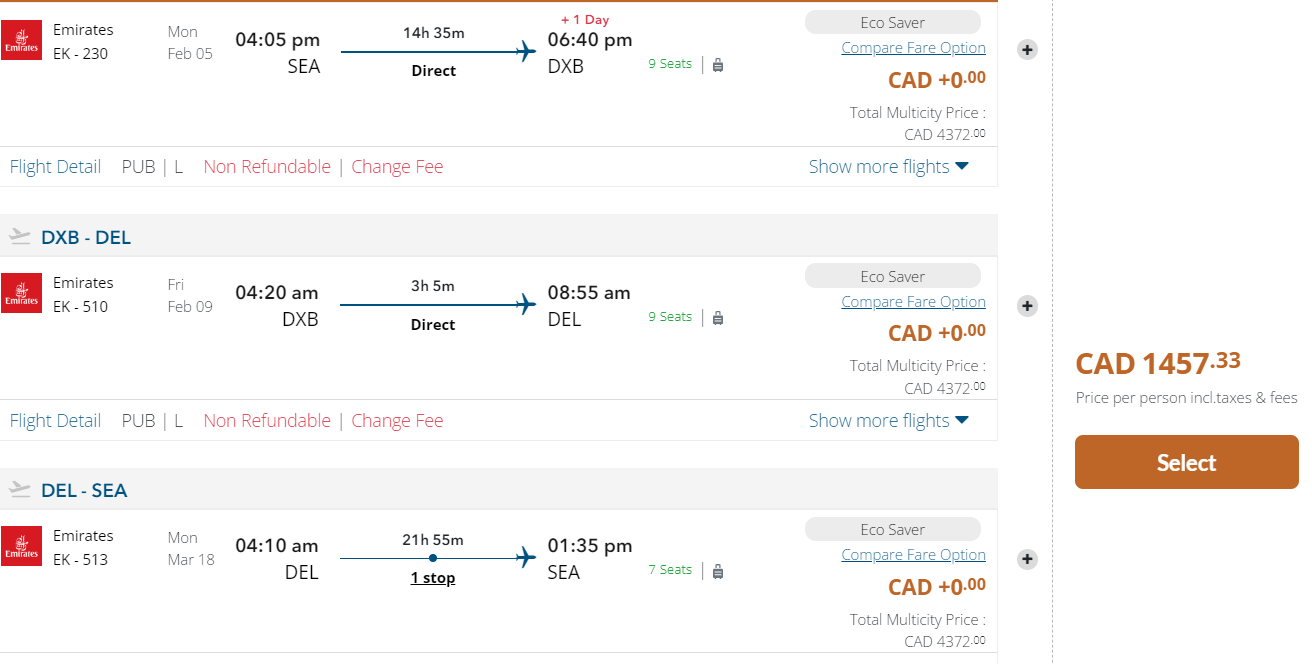Click the Emirates logo for flight EK-230
Image resolution: width=1312 pixels, height=664 pixels.
(x=21, y=40)
